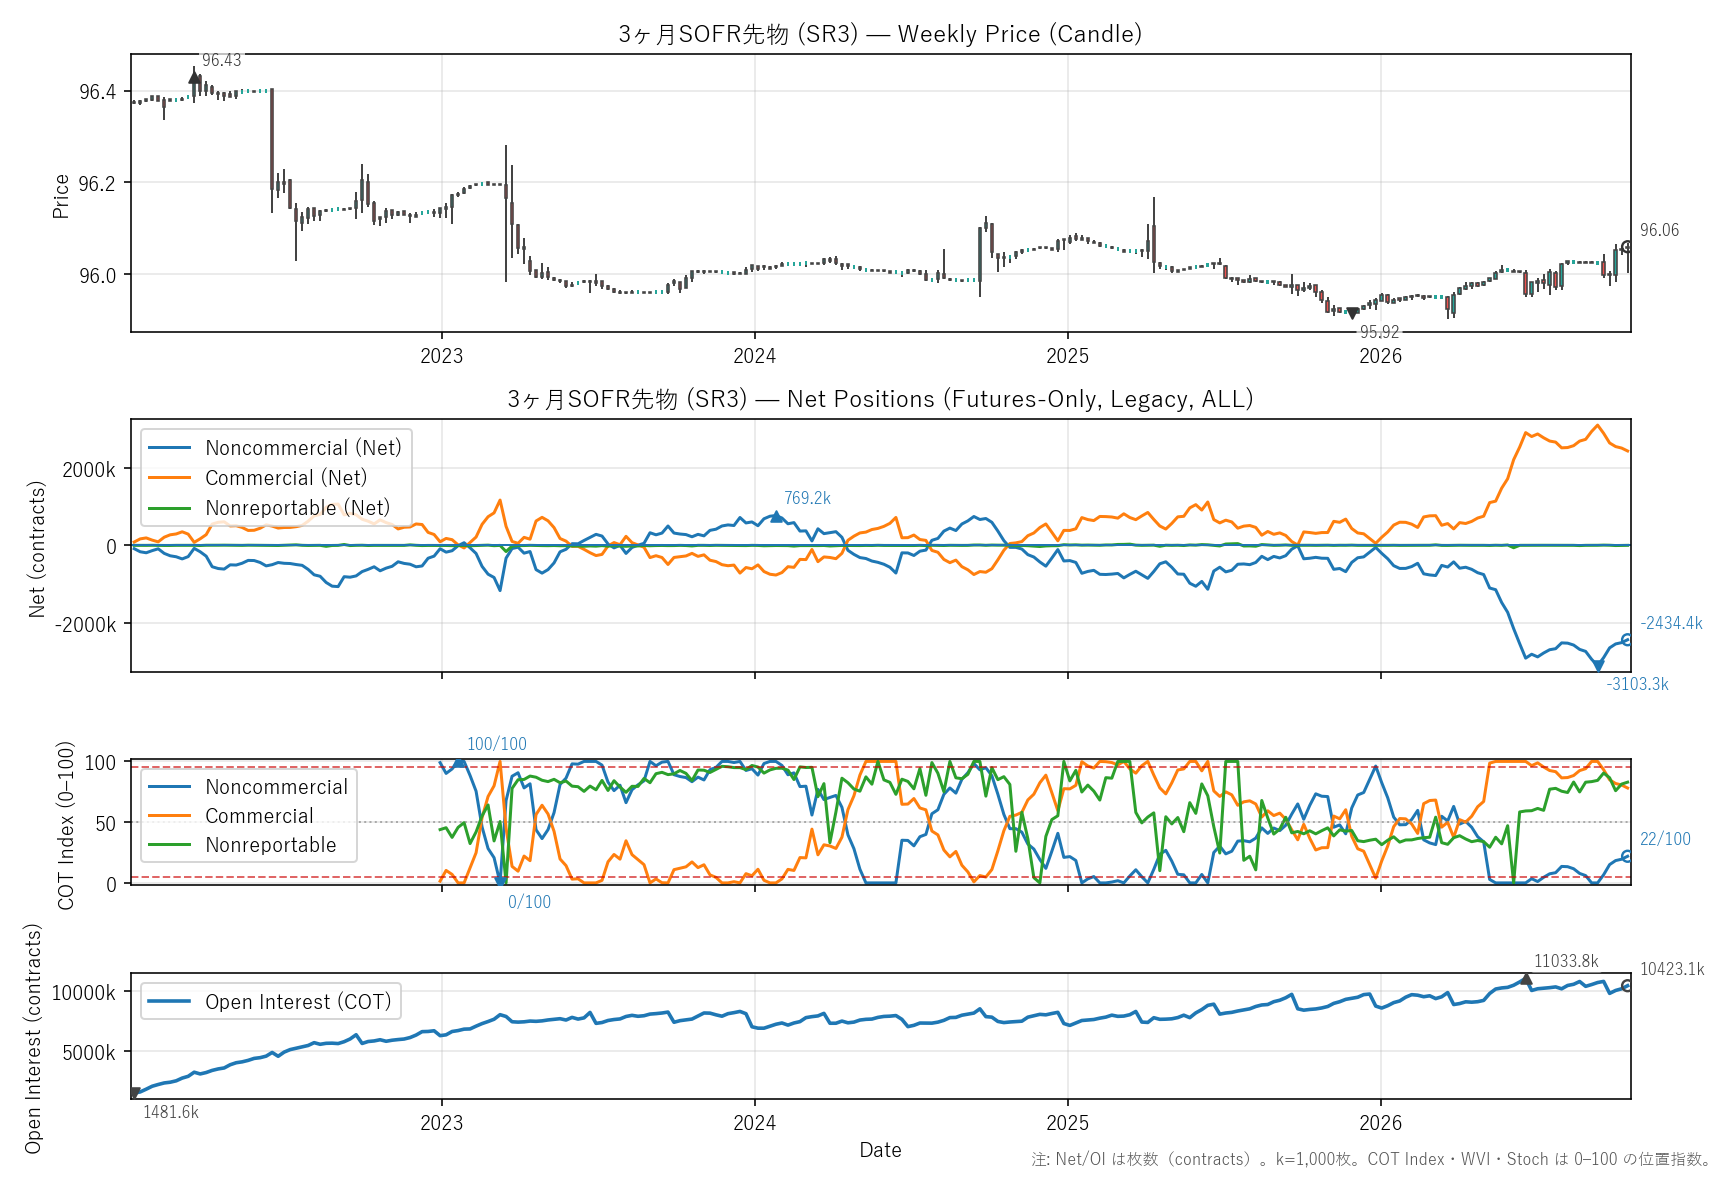Click the -2434.4k latest net label

[1671, 624]
